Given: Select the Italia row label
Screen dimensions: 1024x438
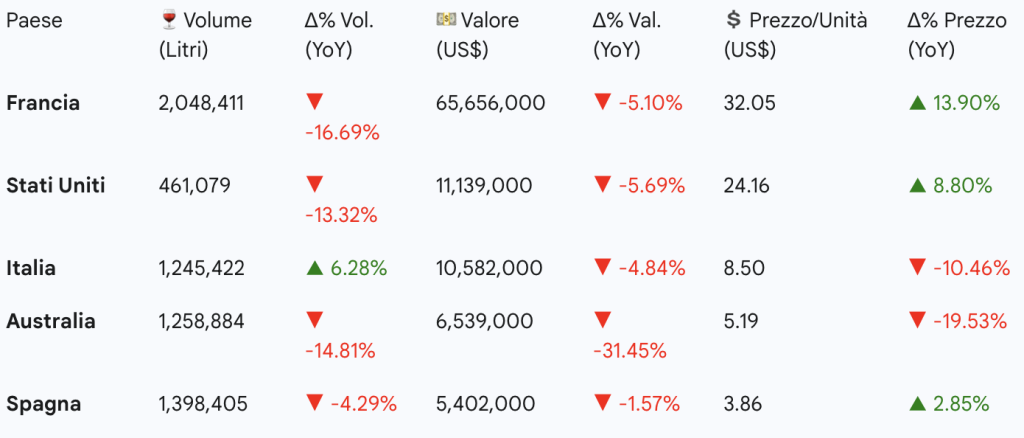Looking at the screenshot, I should coord(31,268).
